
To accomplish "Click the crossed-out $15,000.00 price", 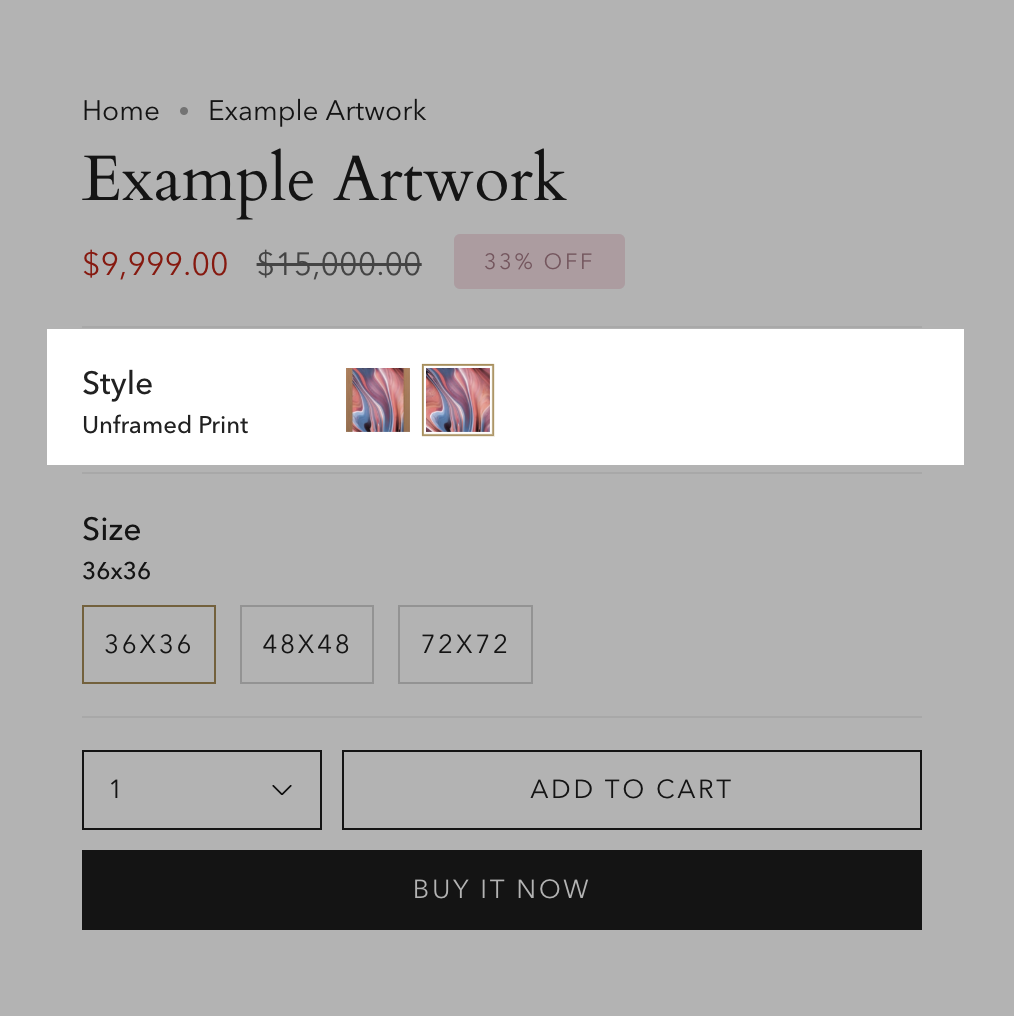I will pyautogui.click(x=339, y=264).
